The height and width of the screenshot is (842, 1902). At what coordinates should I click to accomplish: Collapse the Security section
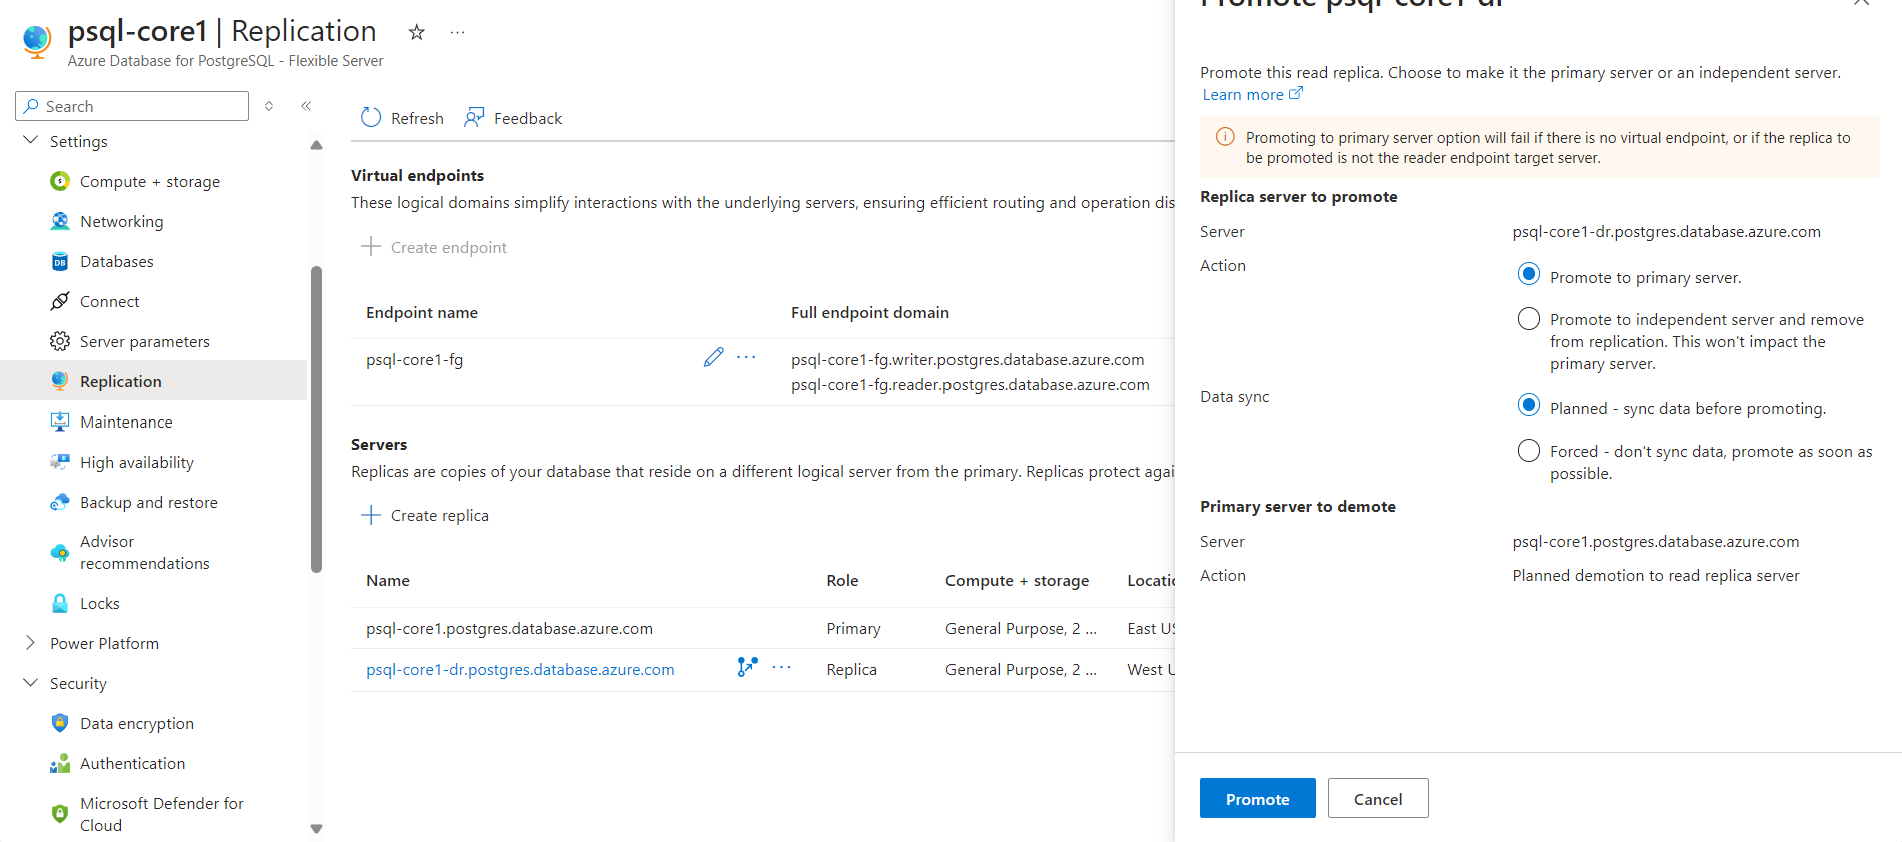30,683
